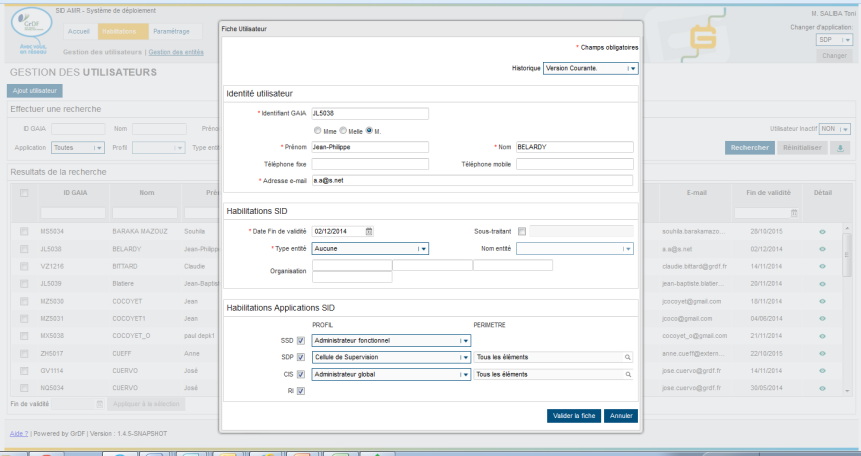Open the Accueil tab
861x456 pixels.
pos(79,31)
